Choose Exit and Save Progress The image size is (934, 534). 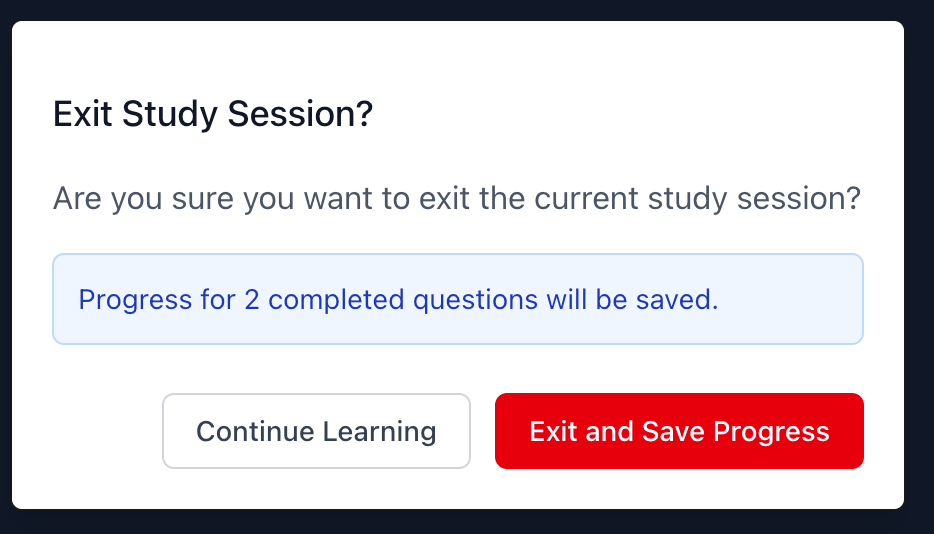pos(679,431)
